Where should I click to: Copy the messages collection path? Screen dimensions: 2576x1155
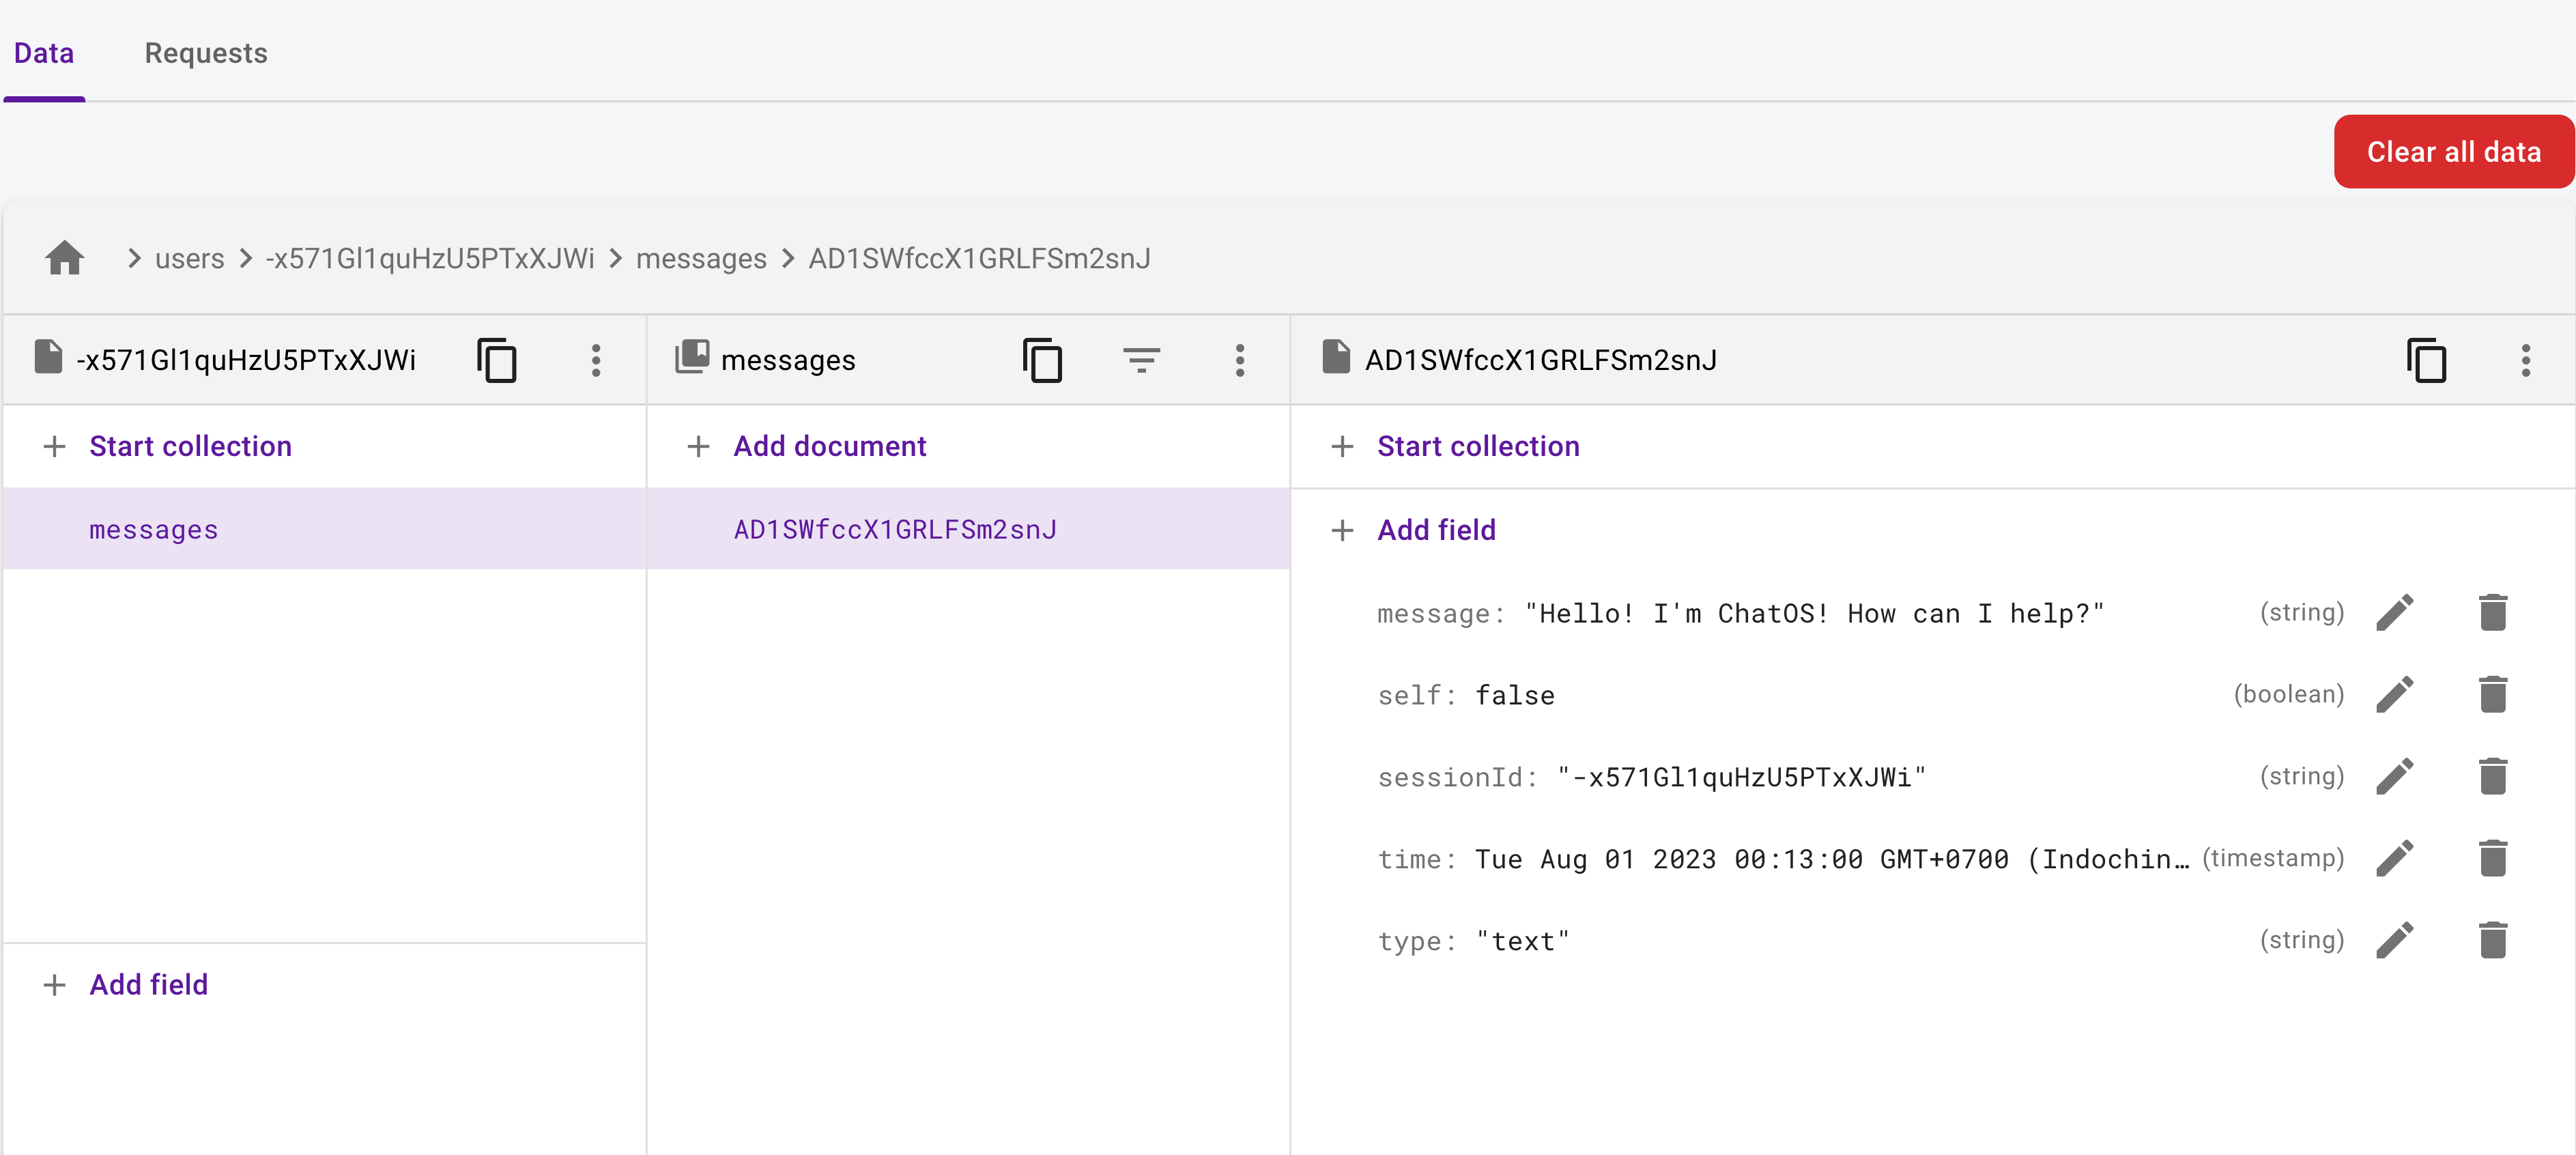1042,360
